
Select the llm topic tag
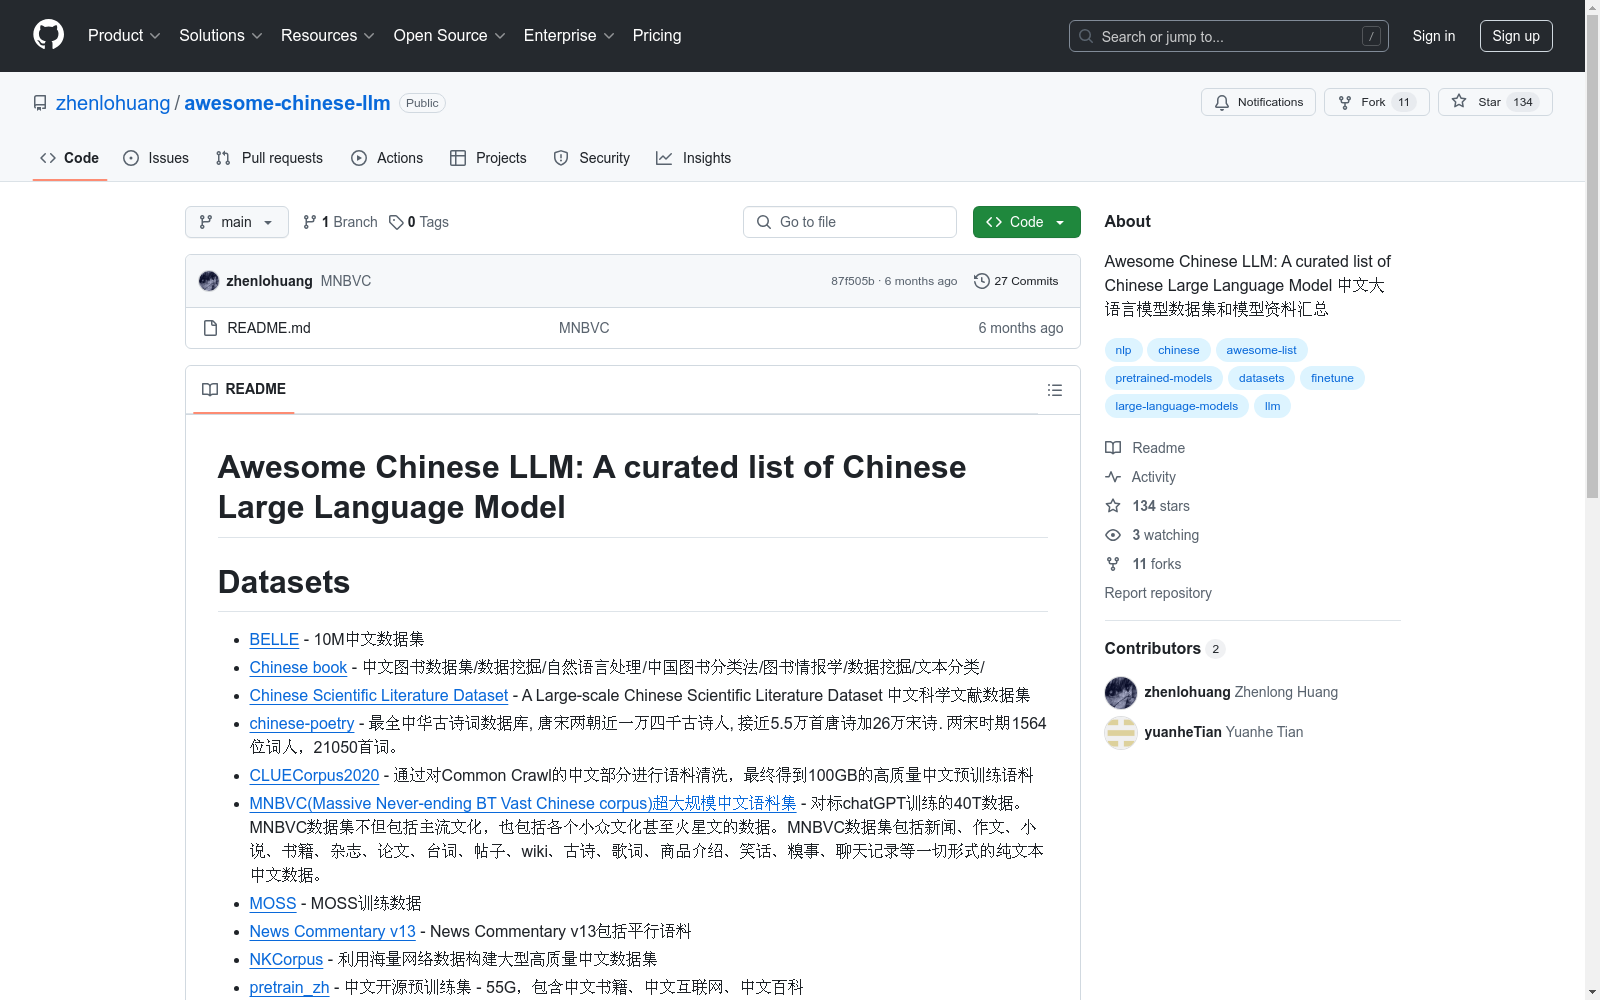1272,406
